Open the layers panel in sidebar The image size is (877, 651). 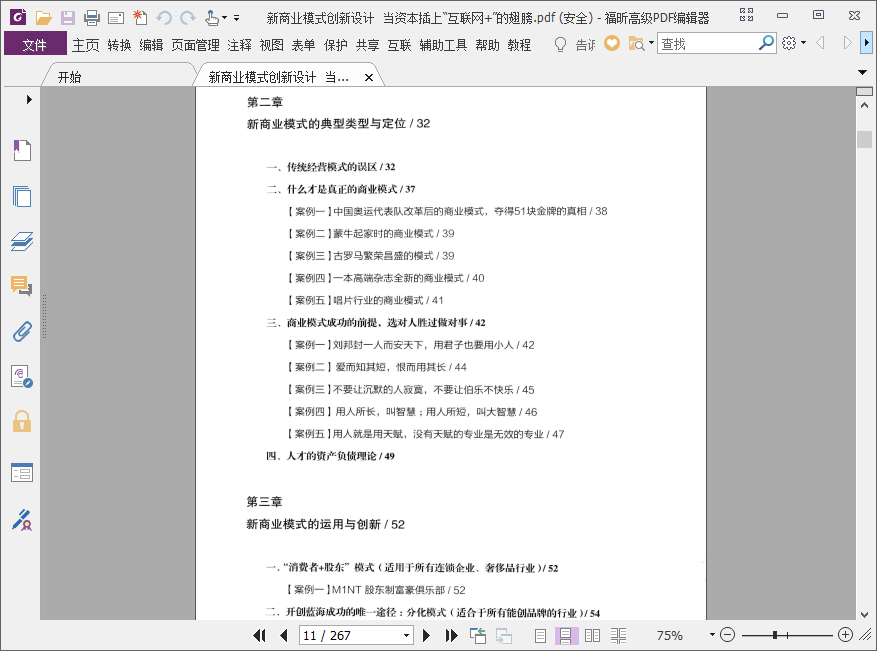22,242
